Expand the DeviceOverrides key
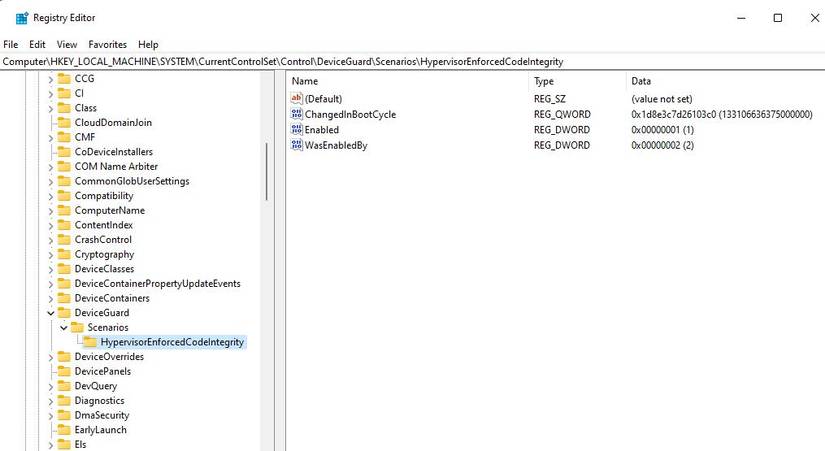The image size is (825, 451). pos(51,358)
